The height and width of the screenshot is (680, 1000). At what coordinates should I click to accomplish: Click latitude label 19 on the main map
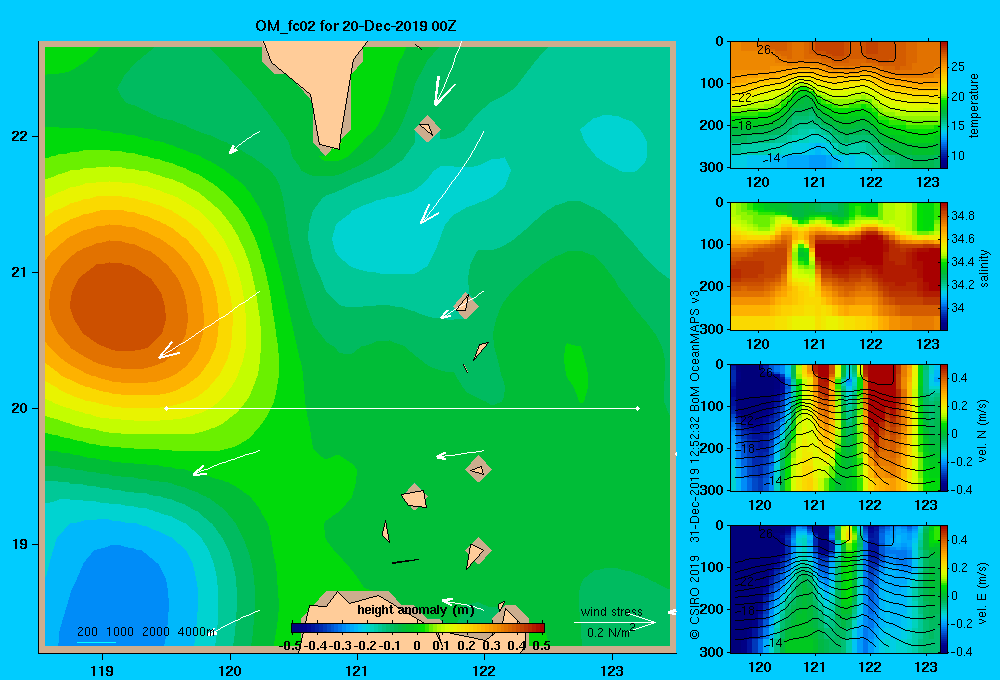20,544
